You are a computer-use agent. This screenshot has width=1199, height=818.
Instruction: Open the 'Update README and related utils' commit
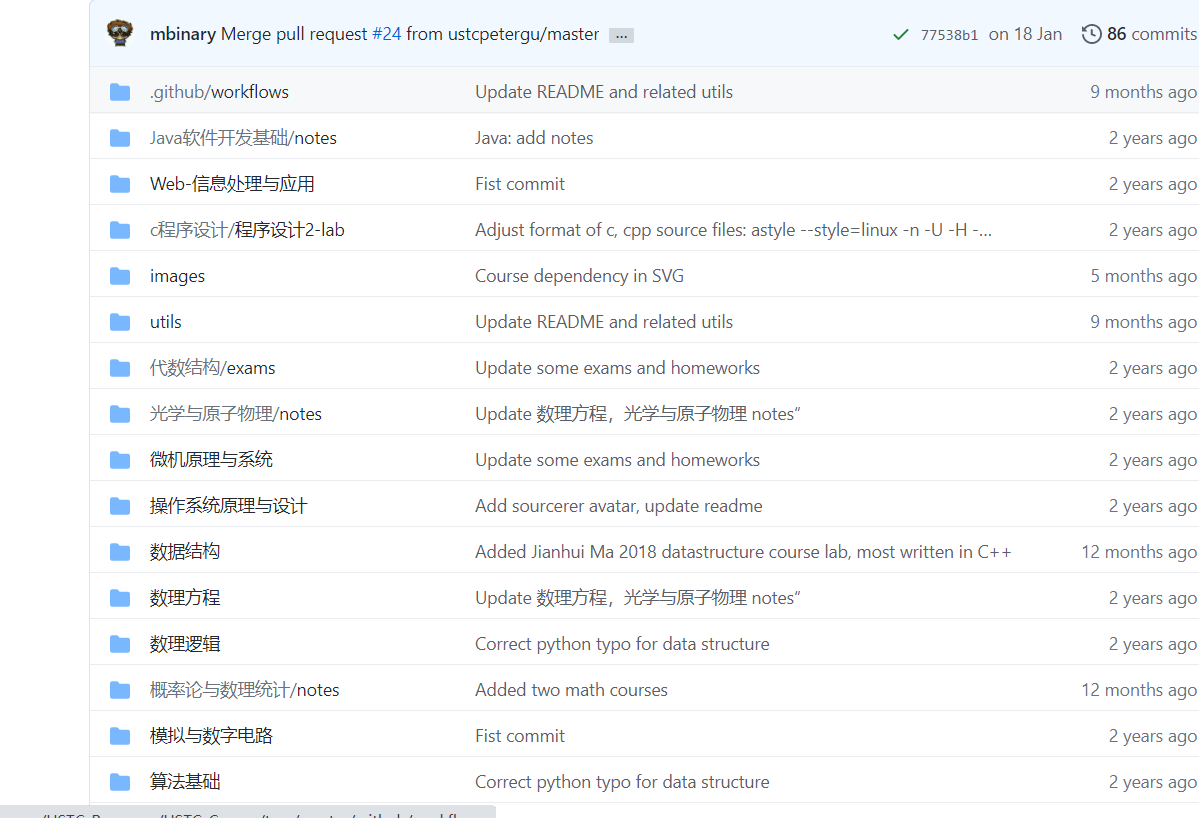[604, 91]
